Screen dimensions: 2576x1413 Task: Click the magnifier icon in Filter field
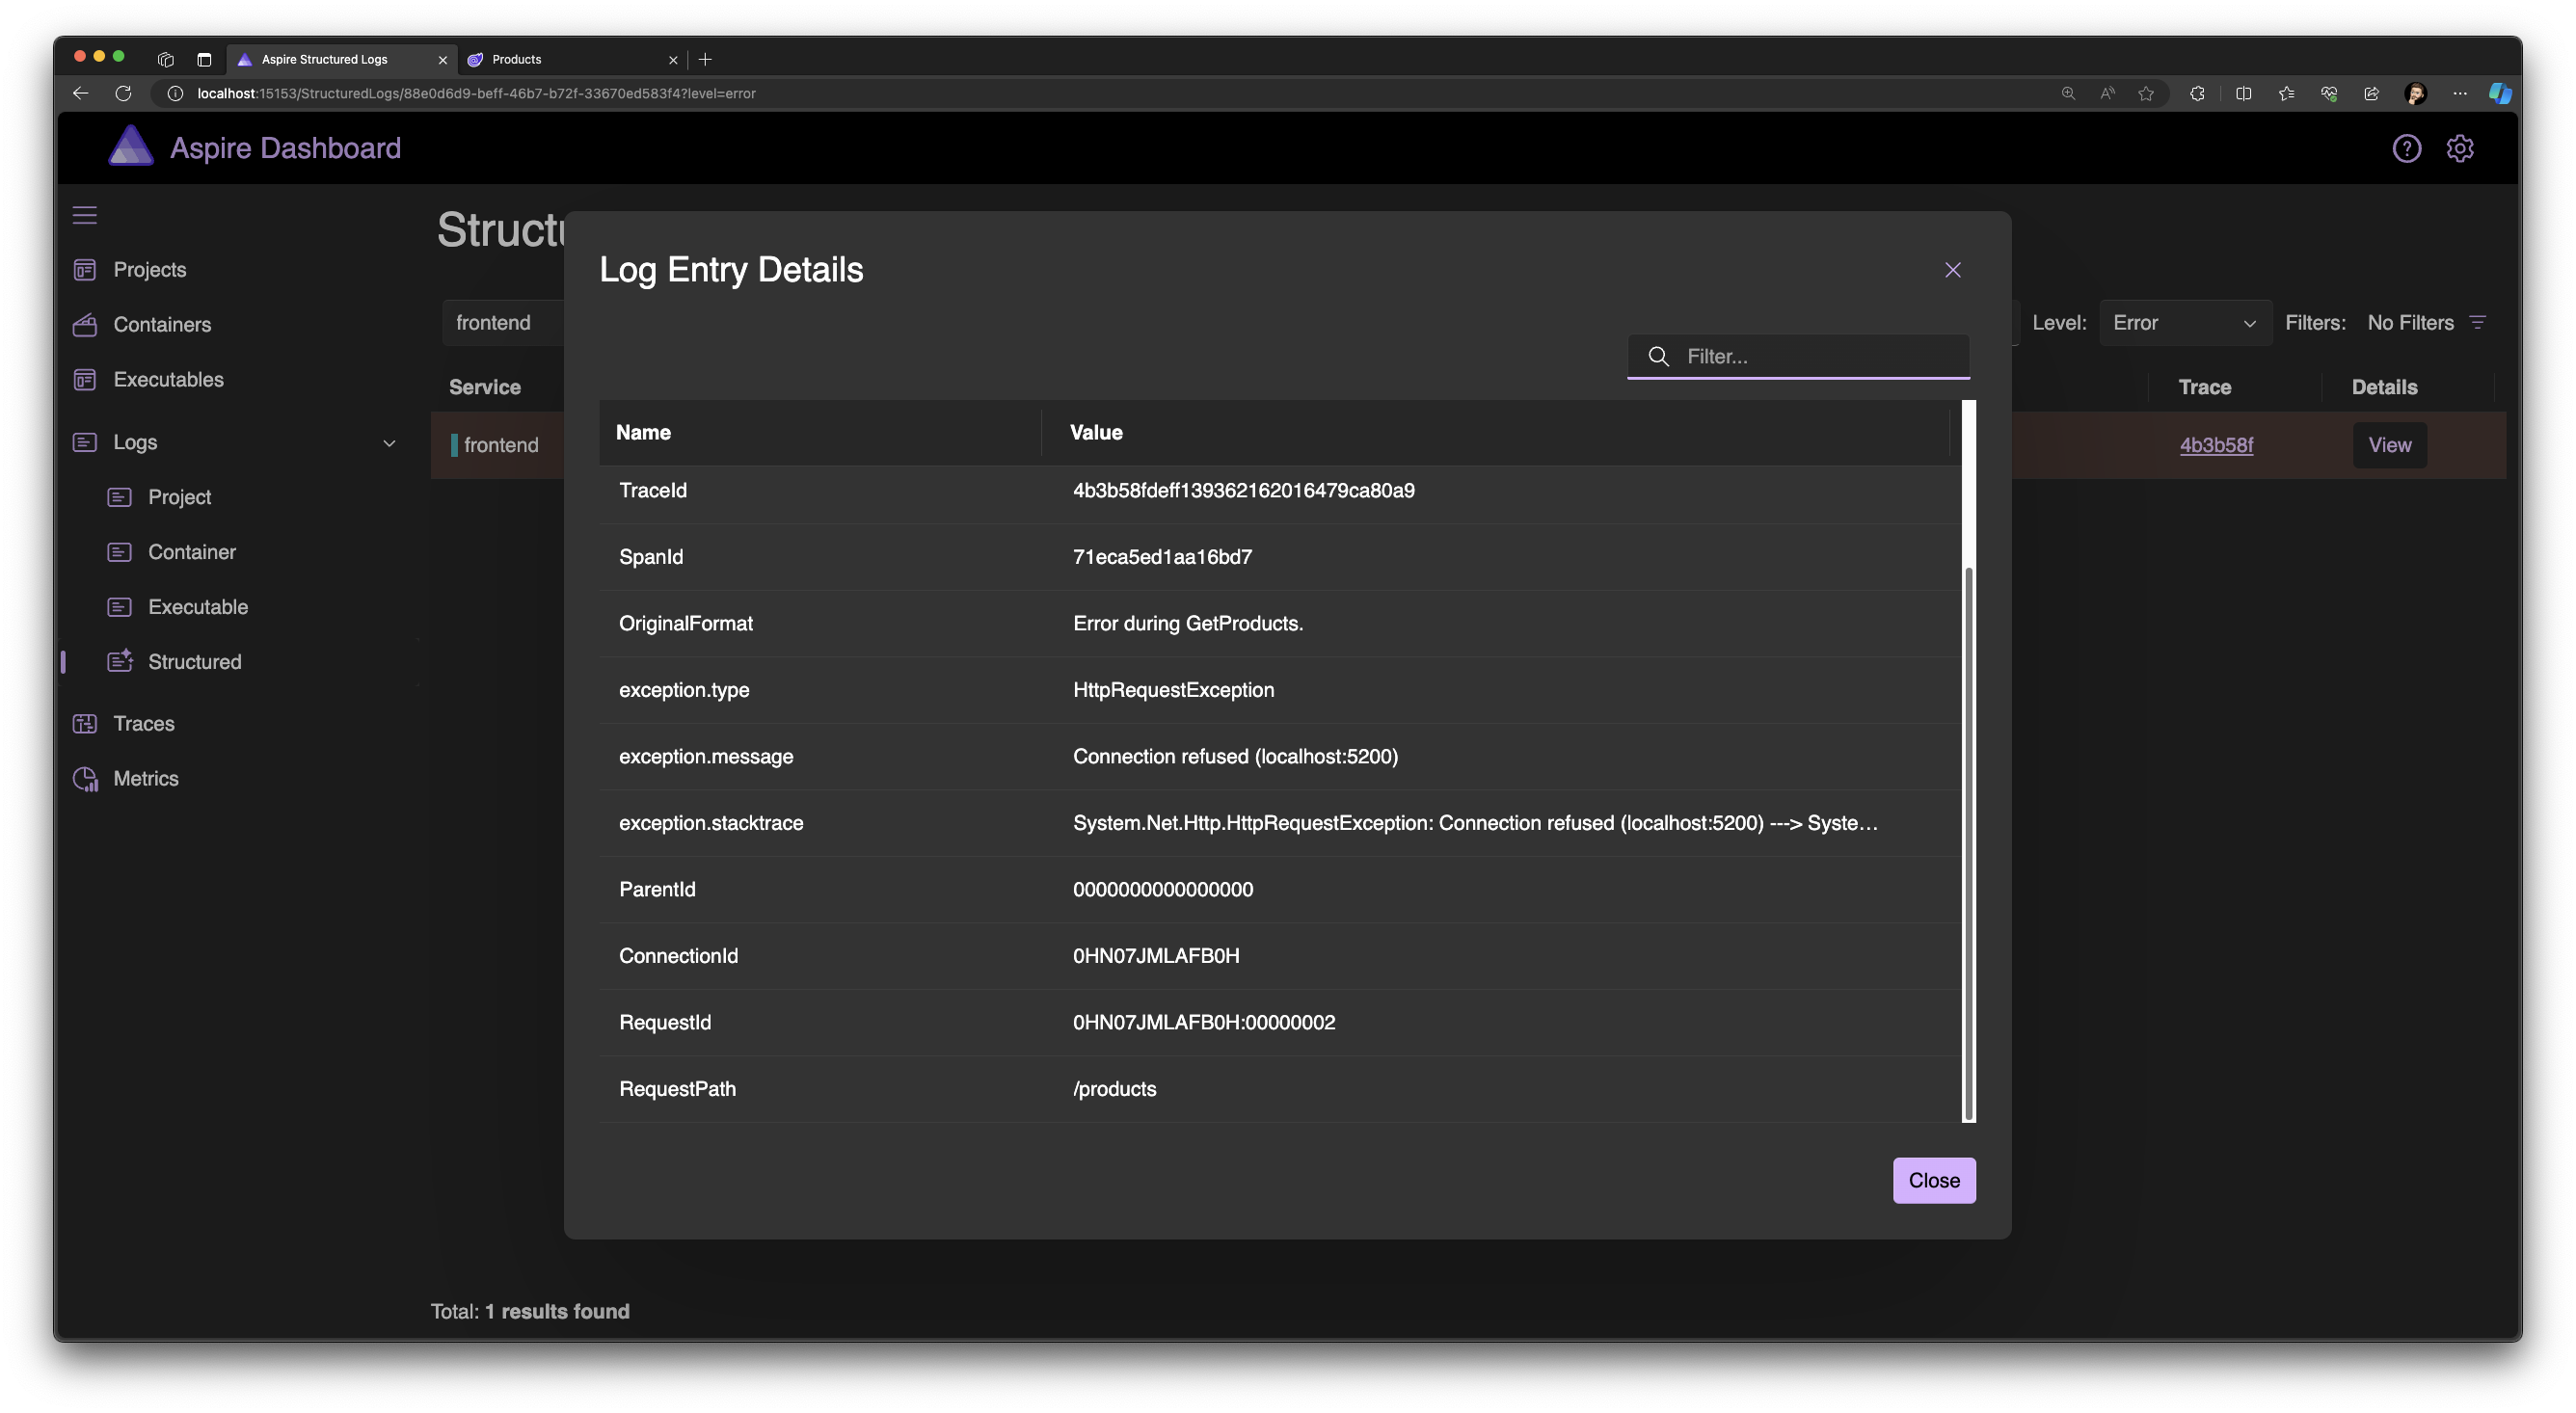point(1657,356)
